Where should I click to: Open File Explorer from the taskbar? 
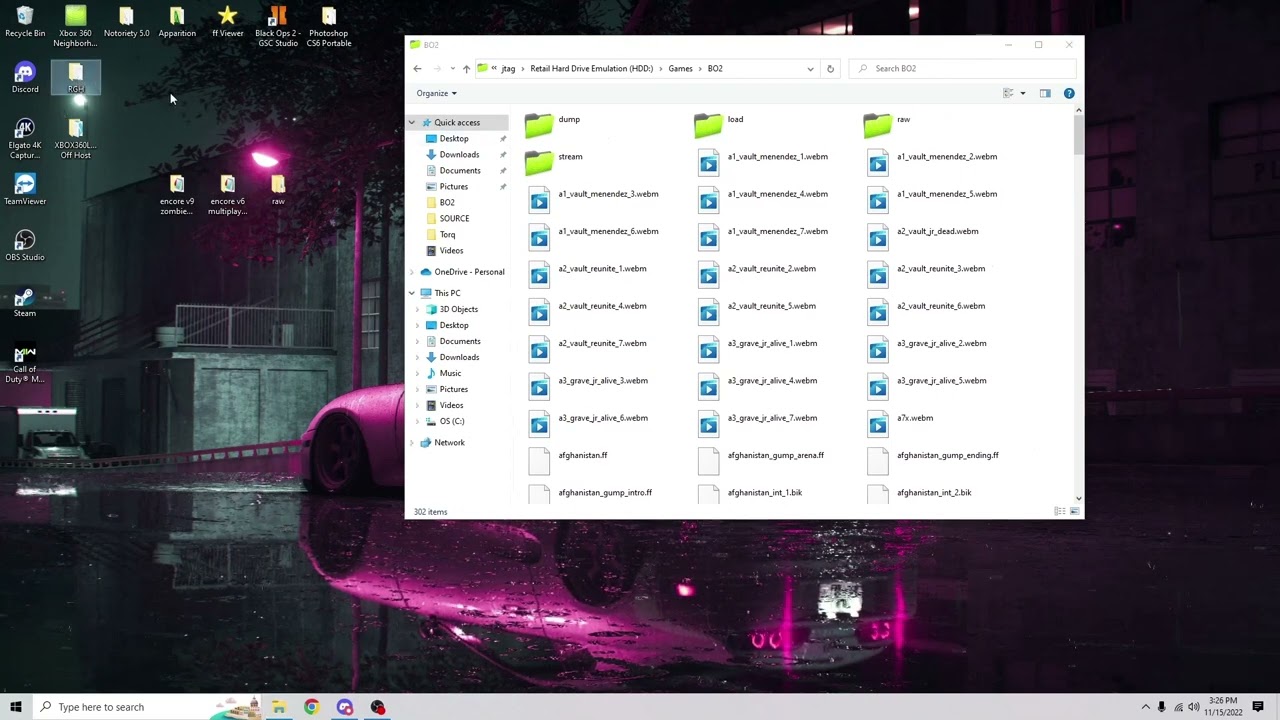tap(278, 707)
